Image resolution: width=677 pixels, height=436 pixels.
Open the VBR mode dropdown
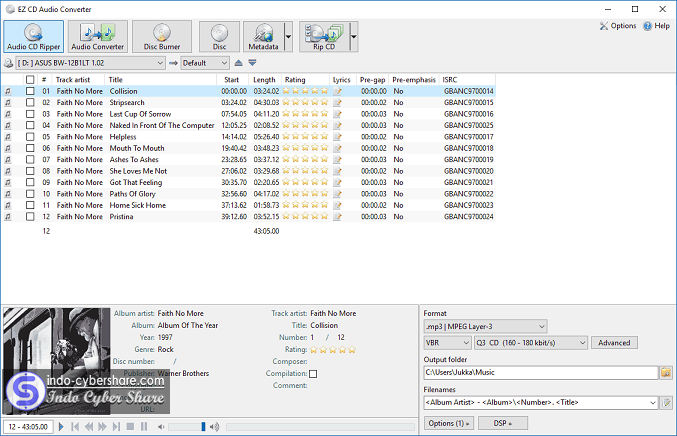point(447,343)
